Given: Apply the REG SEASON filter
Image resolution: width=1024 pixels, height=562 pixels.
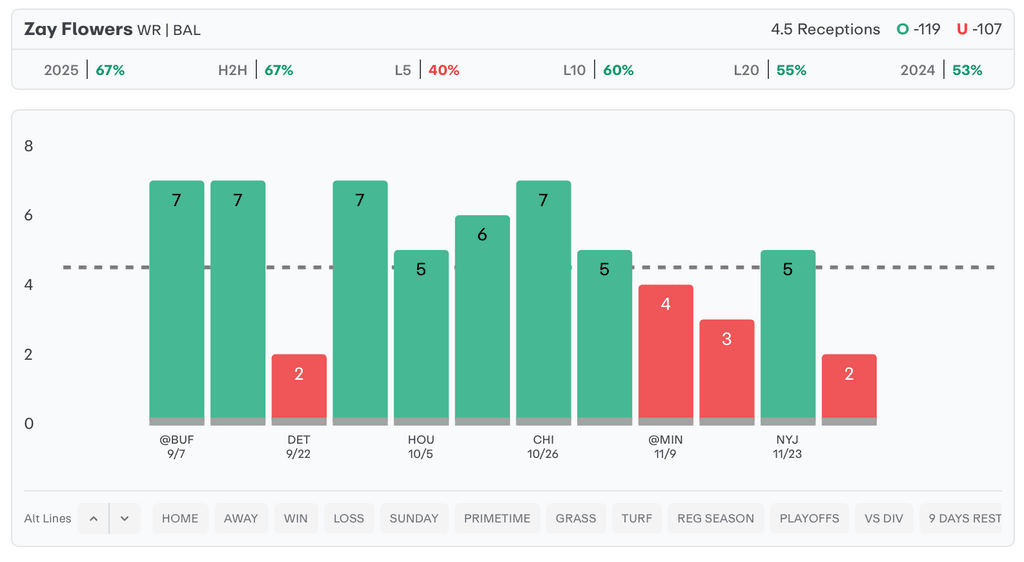Looking at the screenshot, I should (716, 518).
